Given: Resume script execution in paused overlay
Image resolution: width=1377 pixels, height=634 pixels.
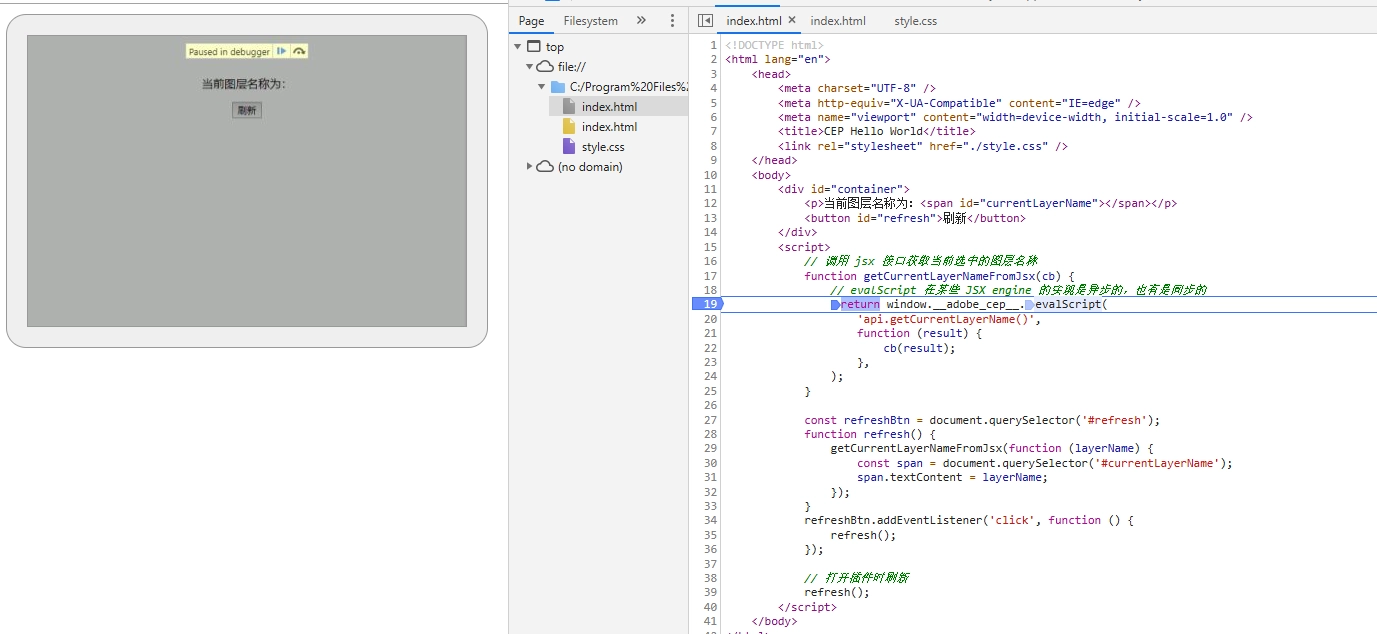Looking at the screenshot, I should point(281,51).
